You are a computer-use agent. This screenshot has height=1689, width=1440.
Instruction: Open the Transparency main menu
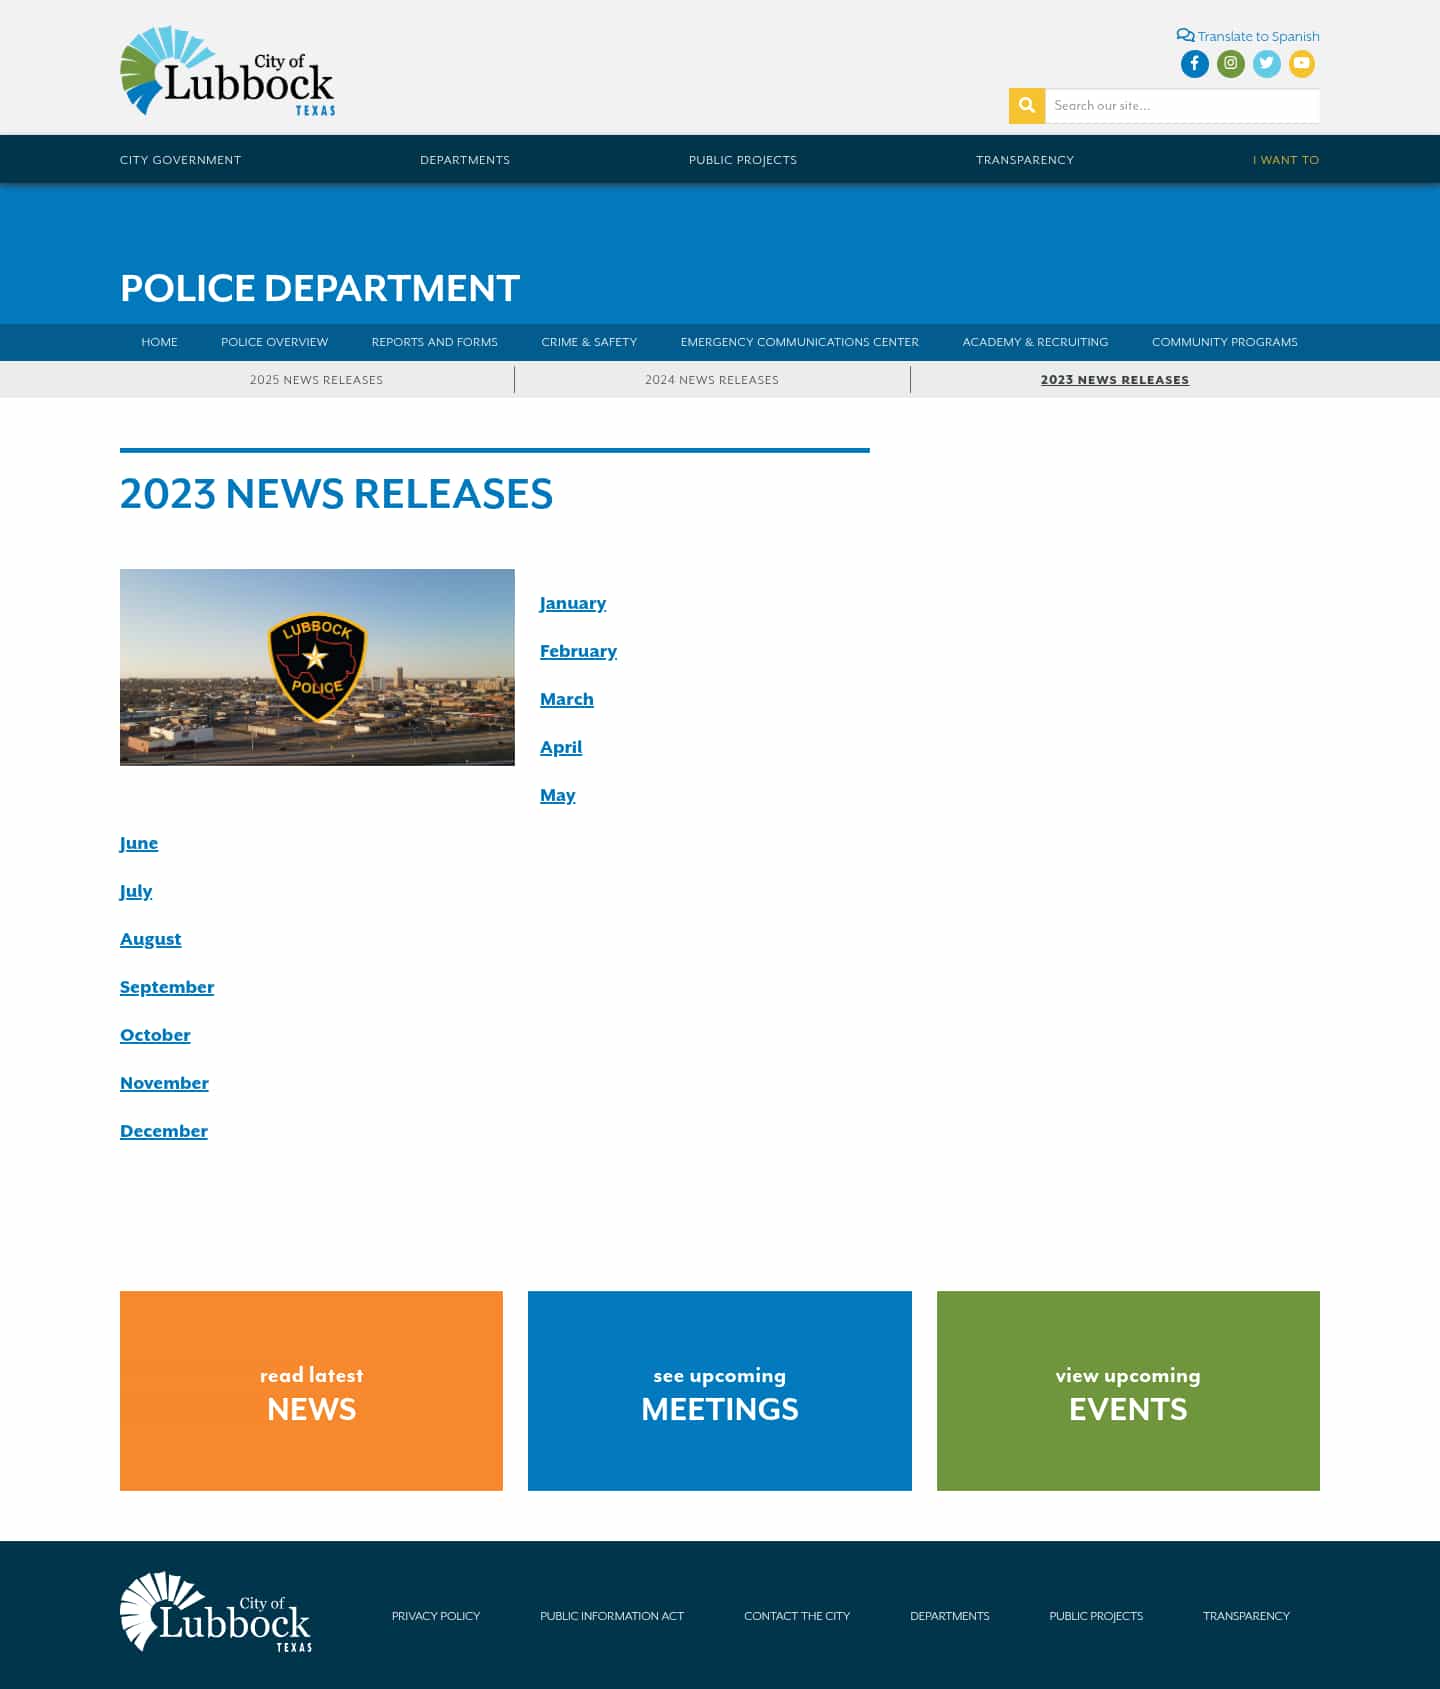click(1025, 160)
